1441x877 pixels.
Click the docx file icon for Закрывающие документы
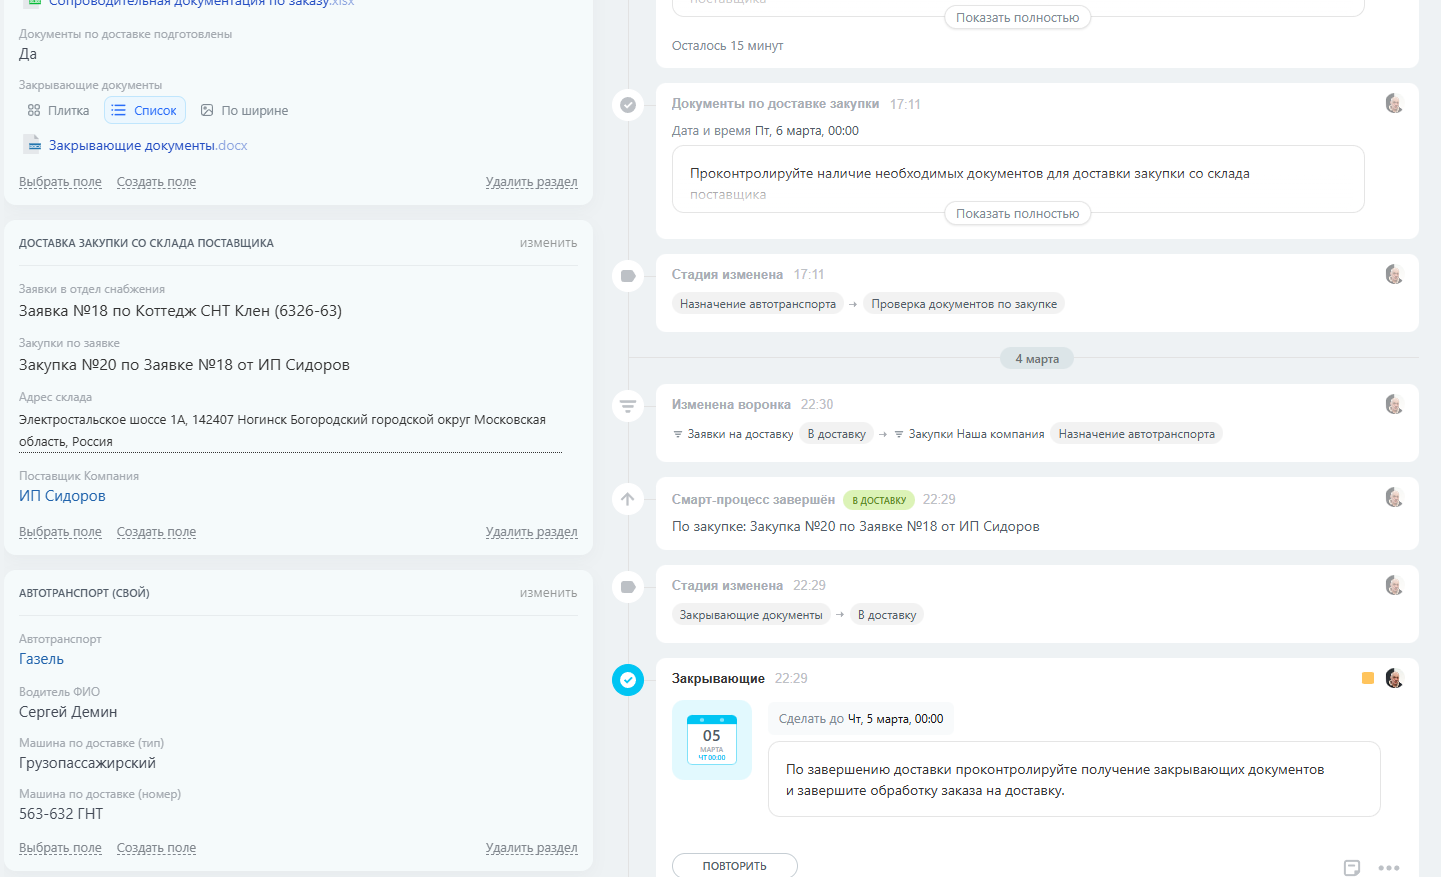(32, 145)
